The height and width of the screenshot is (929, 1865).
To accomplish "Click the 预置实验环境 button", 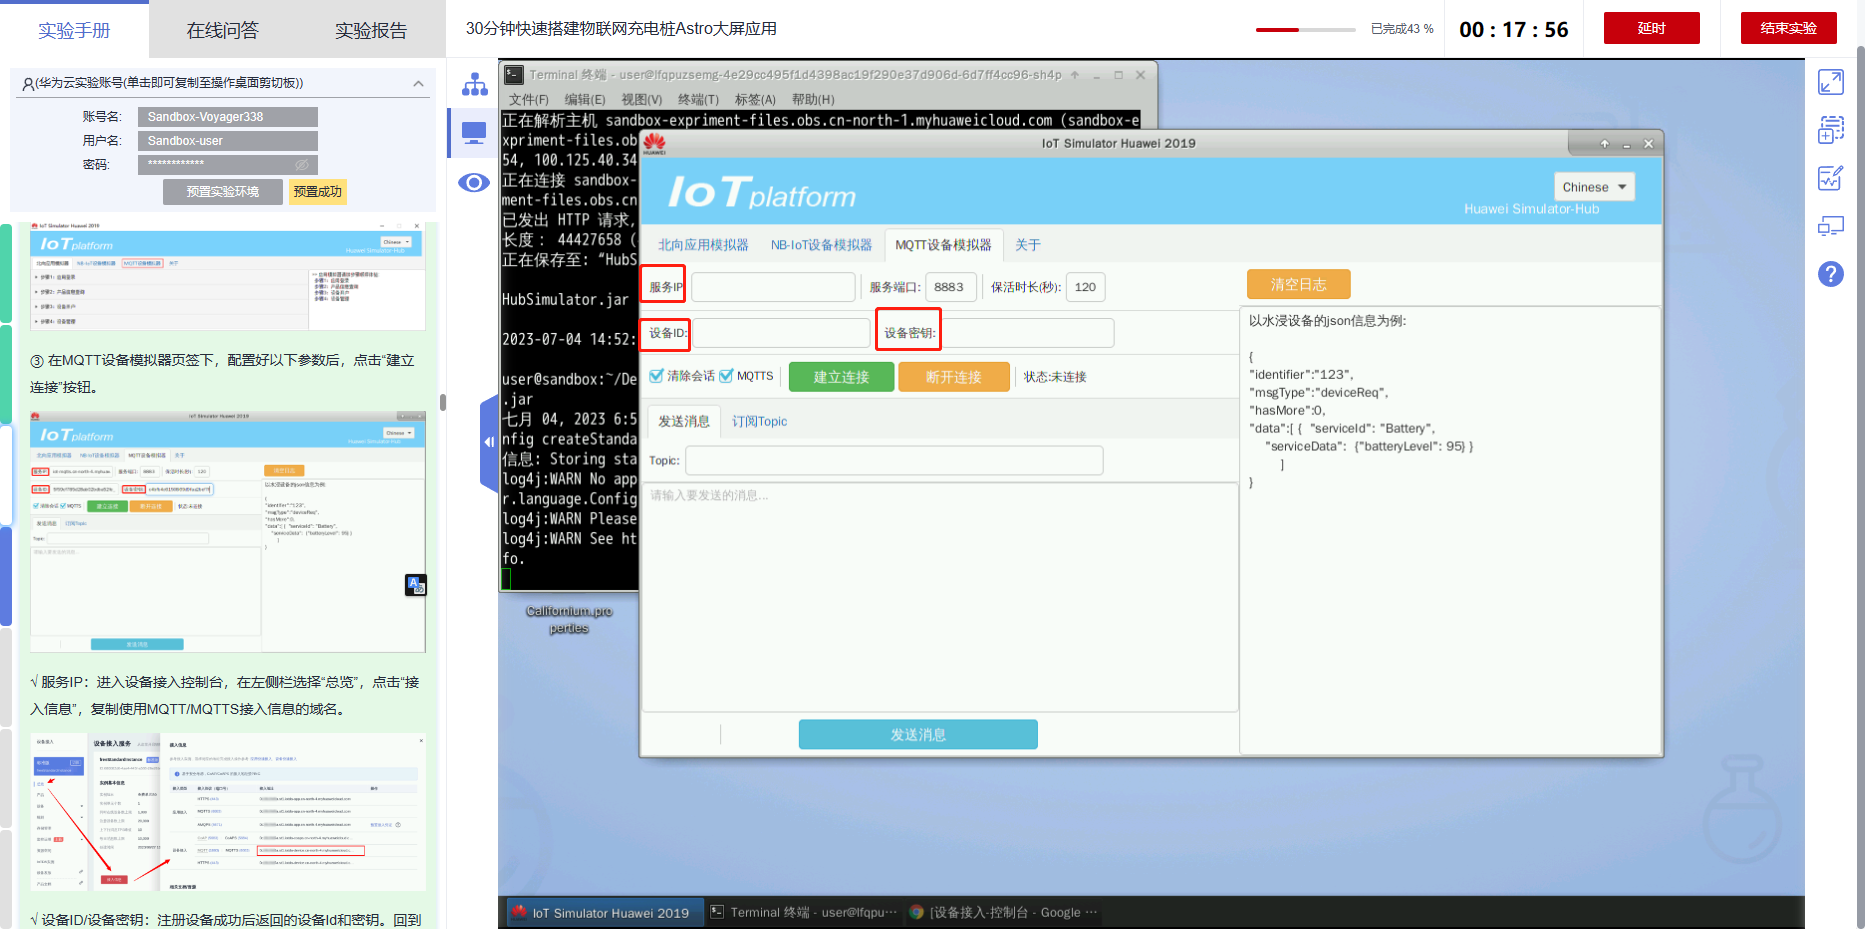I will tap(223, 192).
